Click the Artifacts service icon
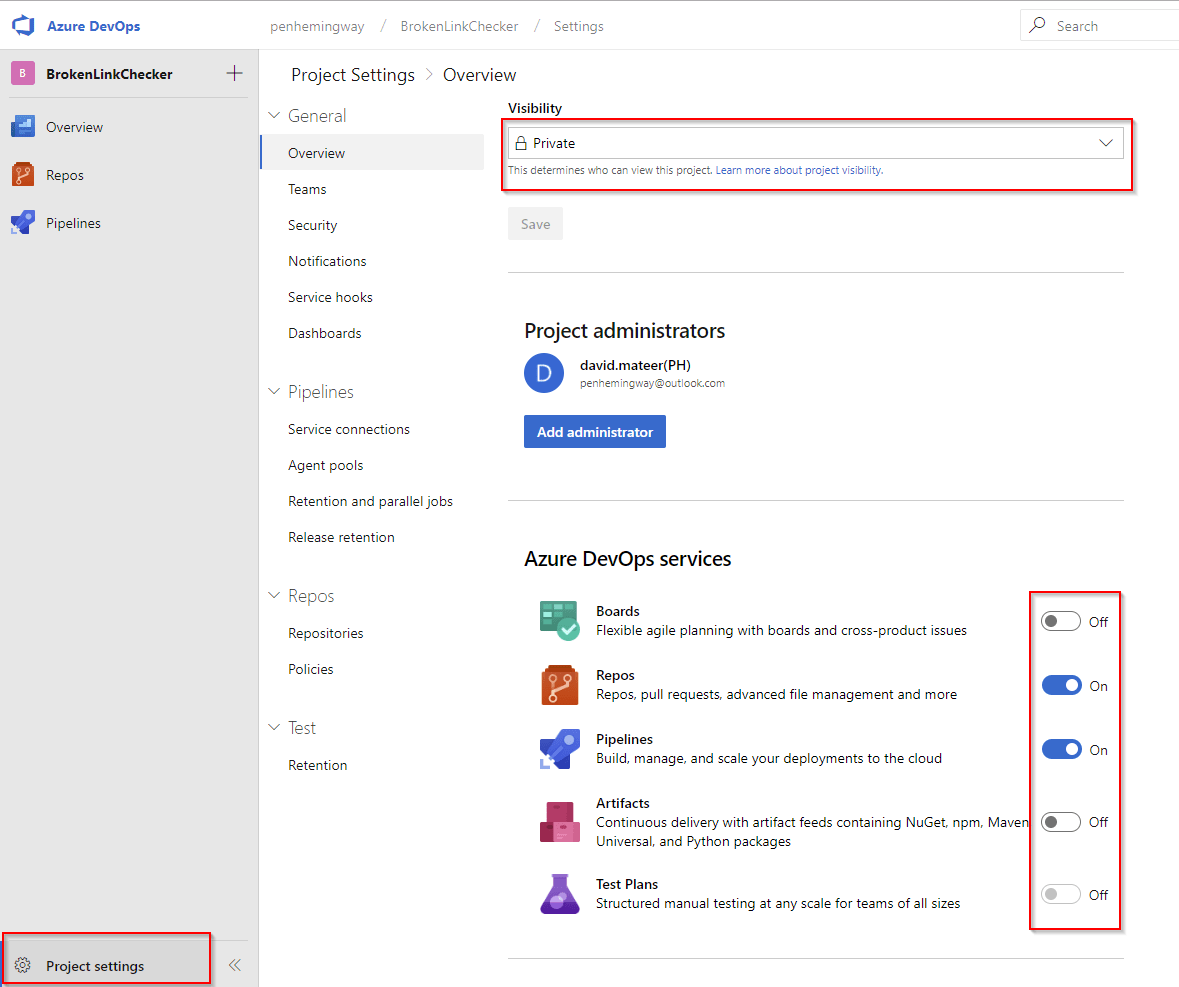The image size is (1179, 987). pos(559,822)
